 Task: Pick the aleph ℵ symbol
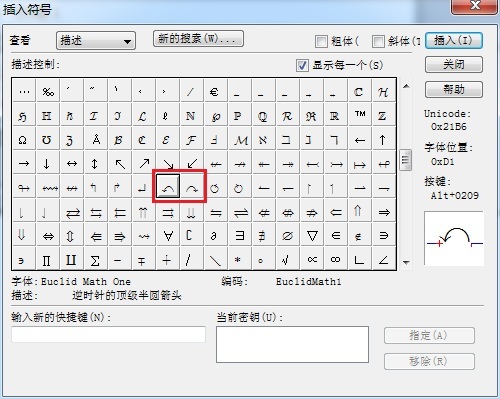[263, 140]
